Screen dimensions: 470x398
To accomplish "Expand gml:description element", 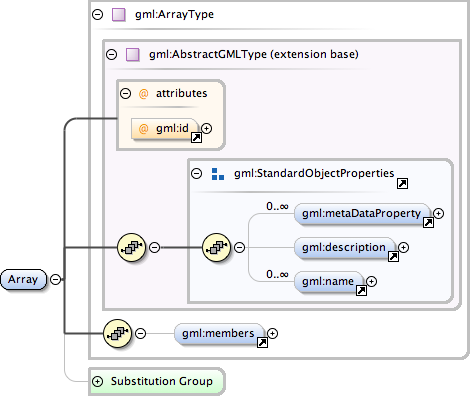I will (404, 247).
